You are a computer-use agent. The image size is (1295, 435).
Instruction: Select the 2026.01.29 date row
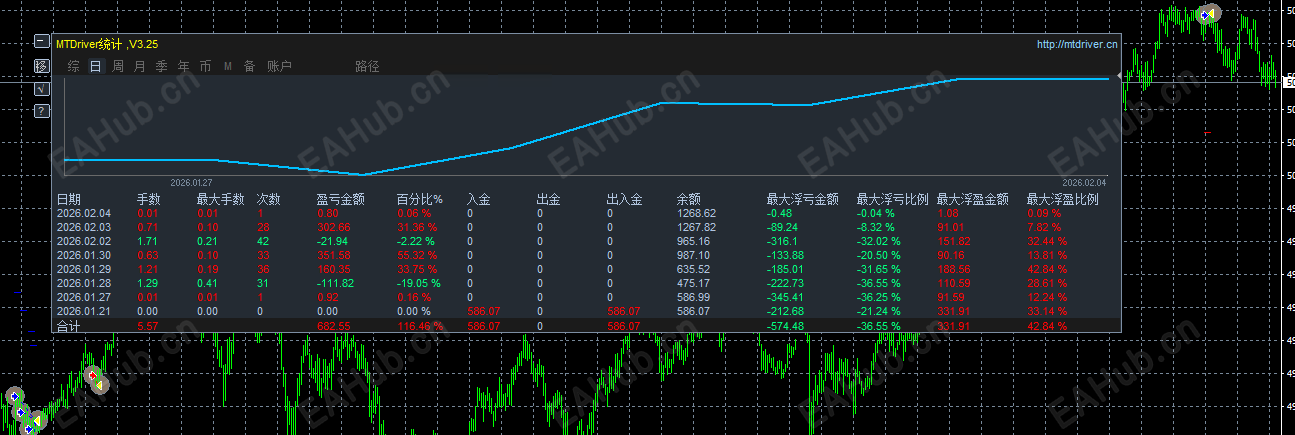click(x=84, y=269)
